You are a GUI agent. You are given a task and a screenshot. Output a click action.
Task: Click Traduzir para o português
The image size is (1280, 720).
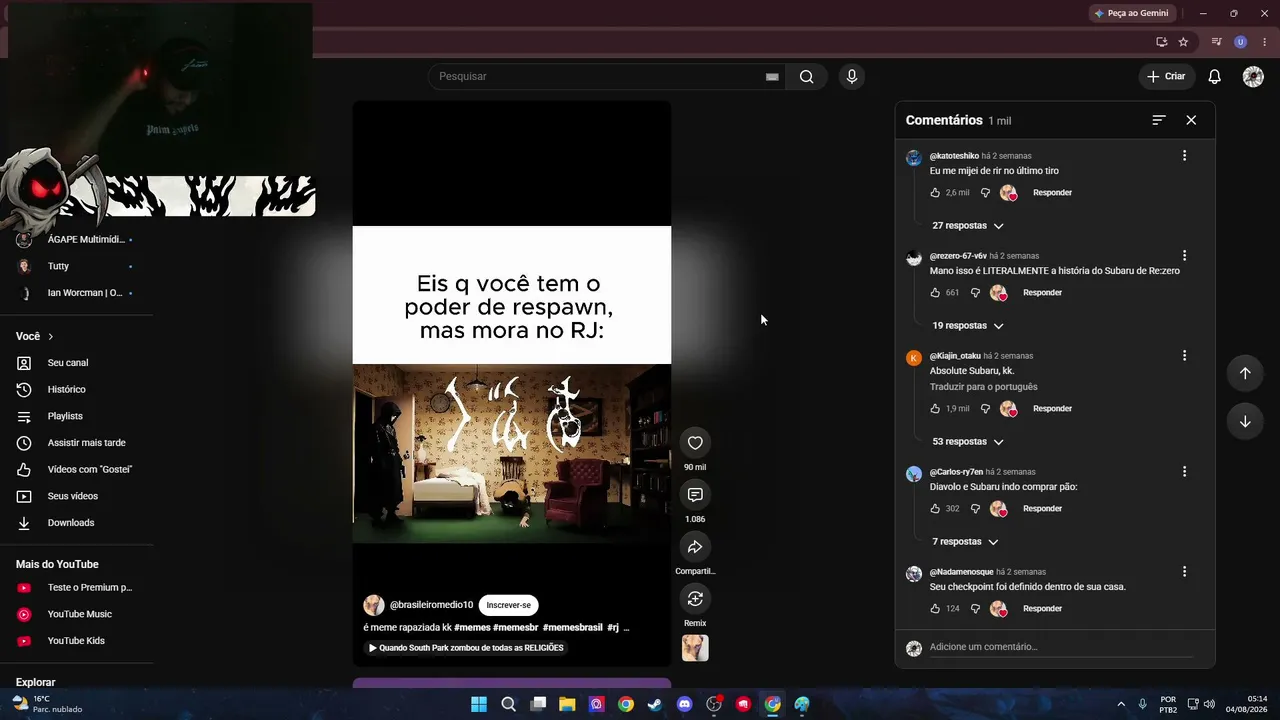pyautogui.click(x=983, y=387)
